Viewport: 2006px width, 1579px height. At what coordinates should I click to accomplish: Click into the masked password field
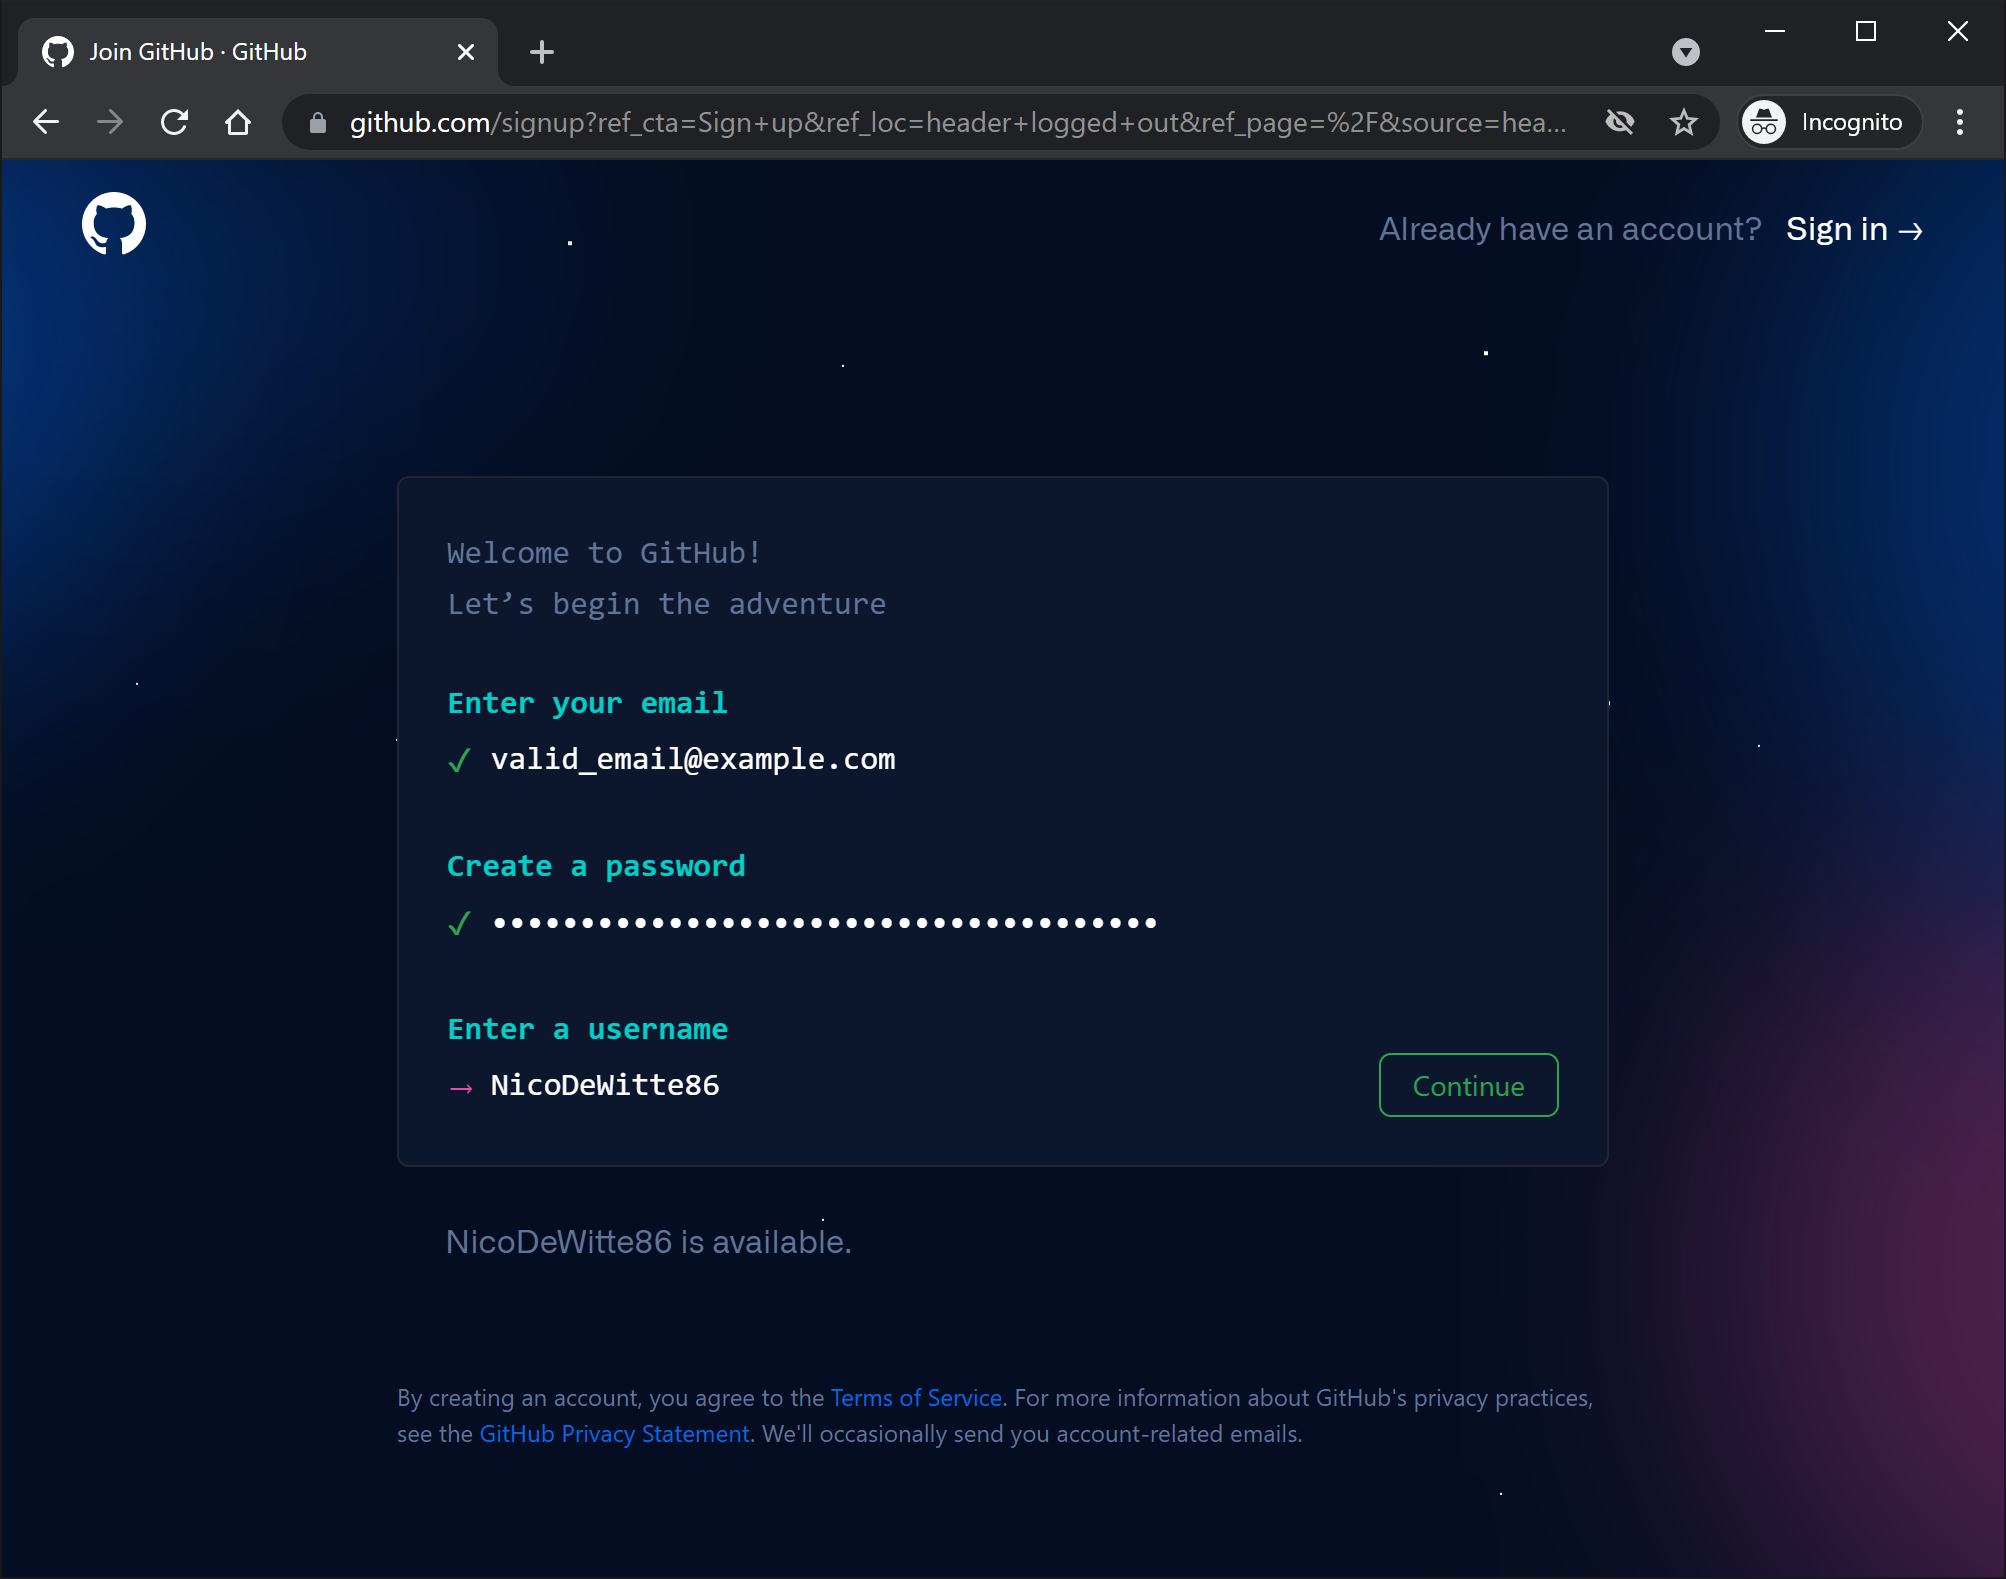point(825,922)
